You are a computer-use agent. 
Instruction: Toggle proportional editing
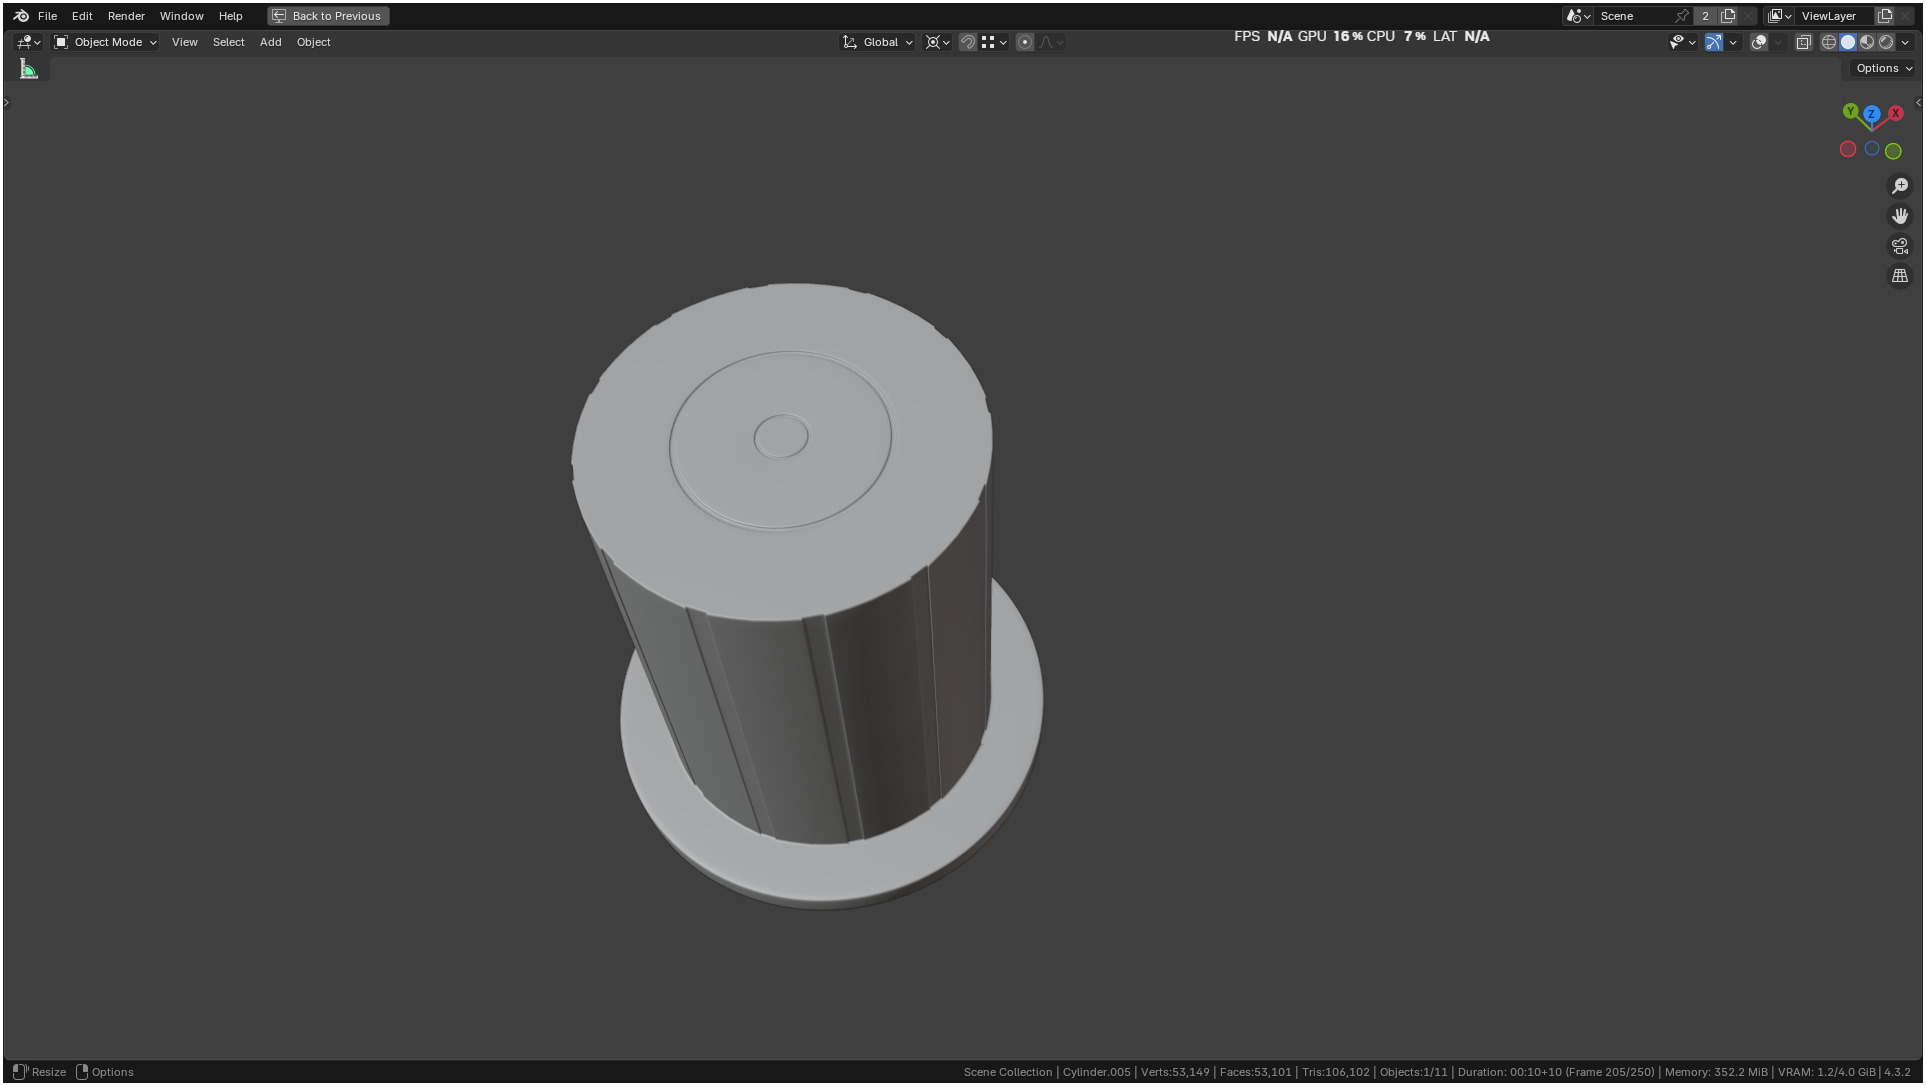(1024, 42)
